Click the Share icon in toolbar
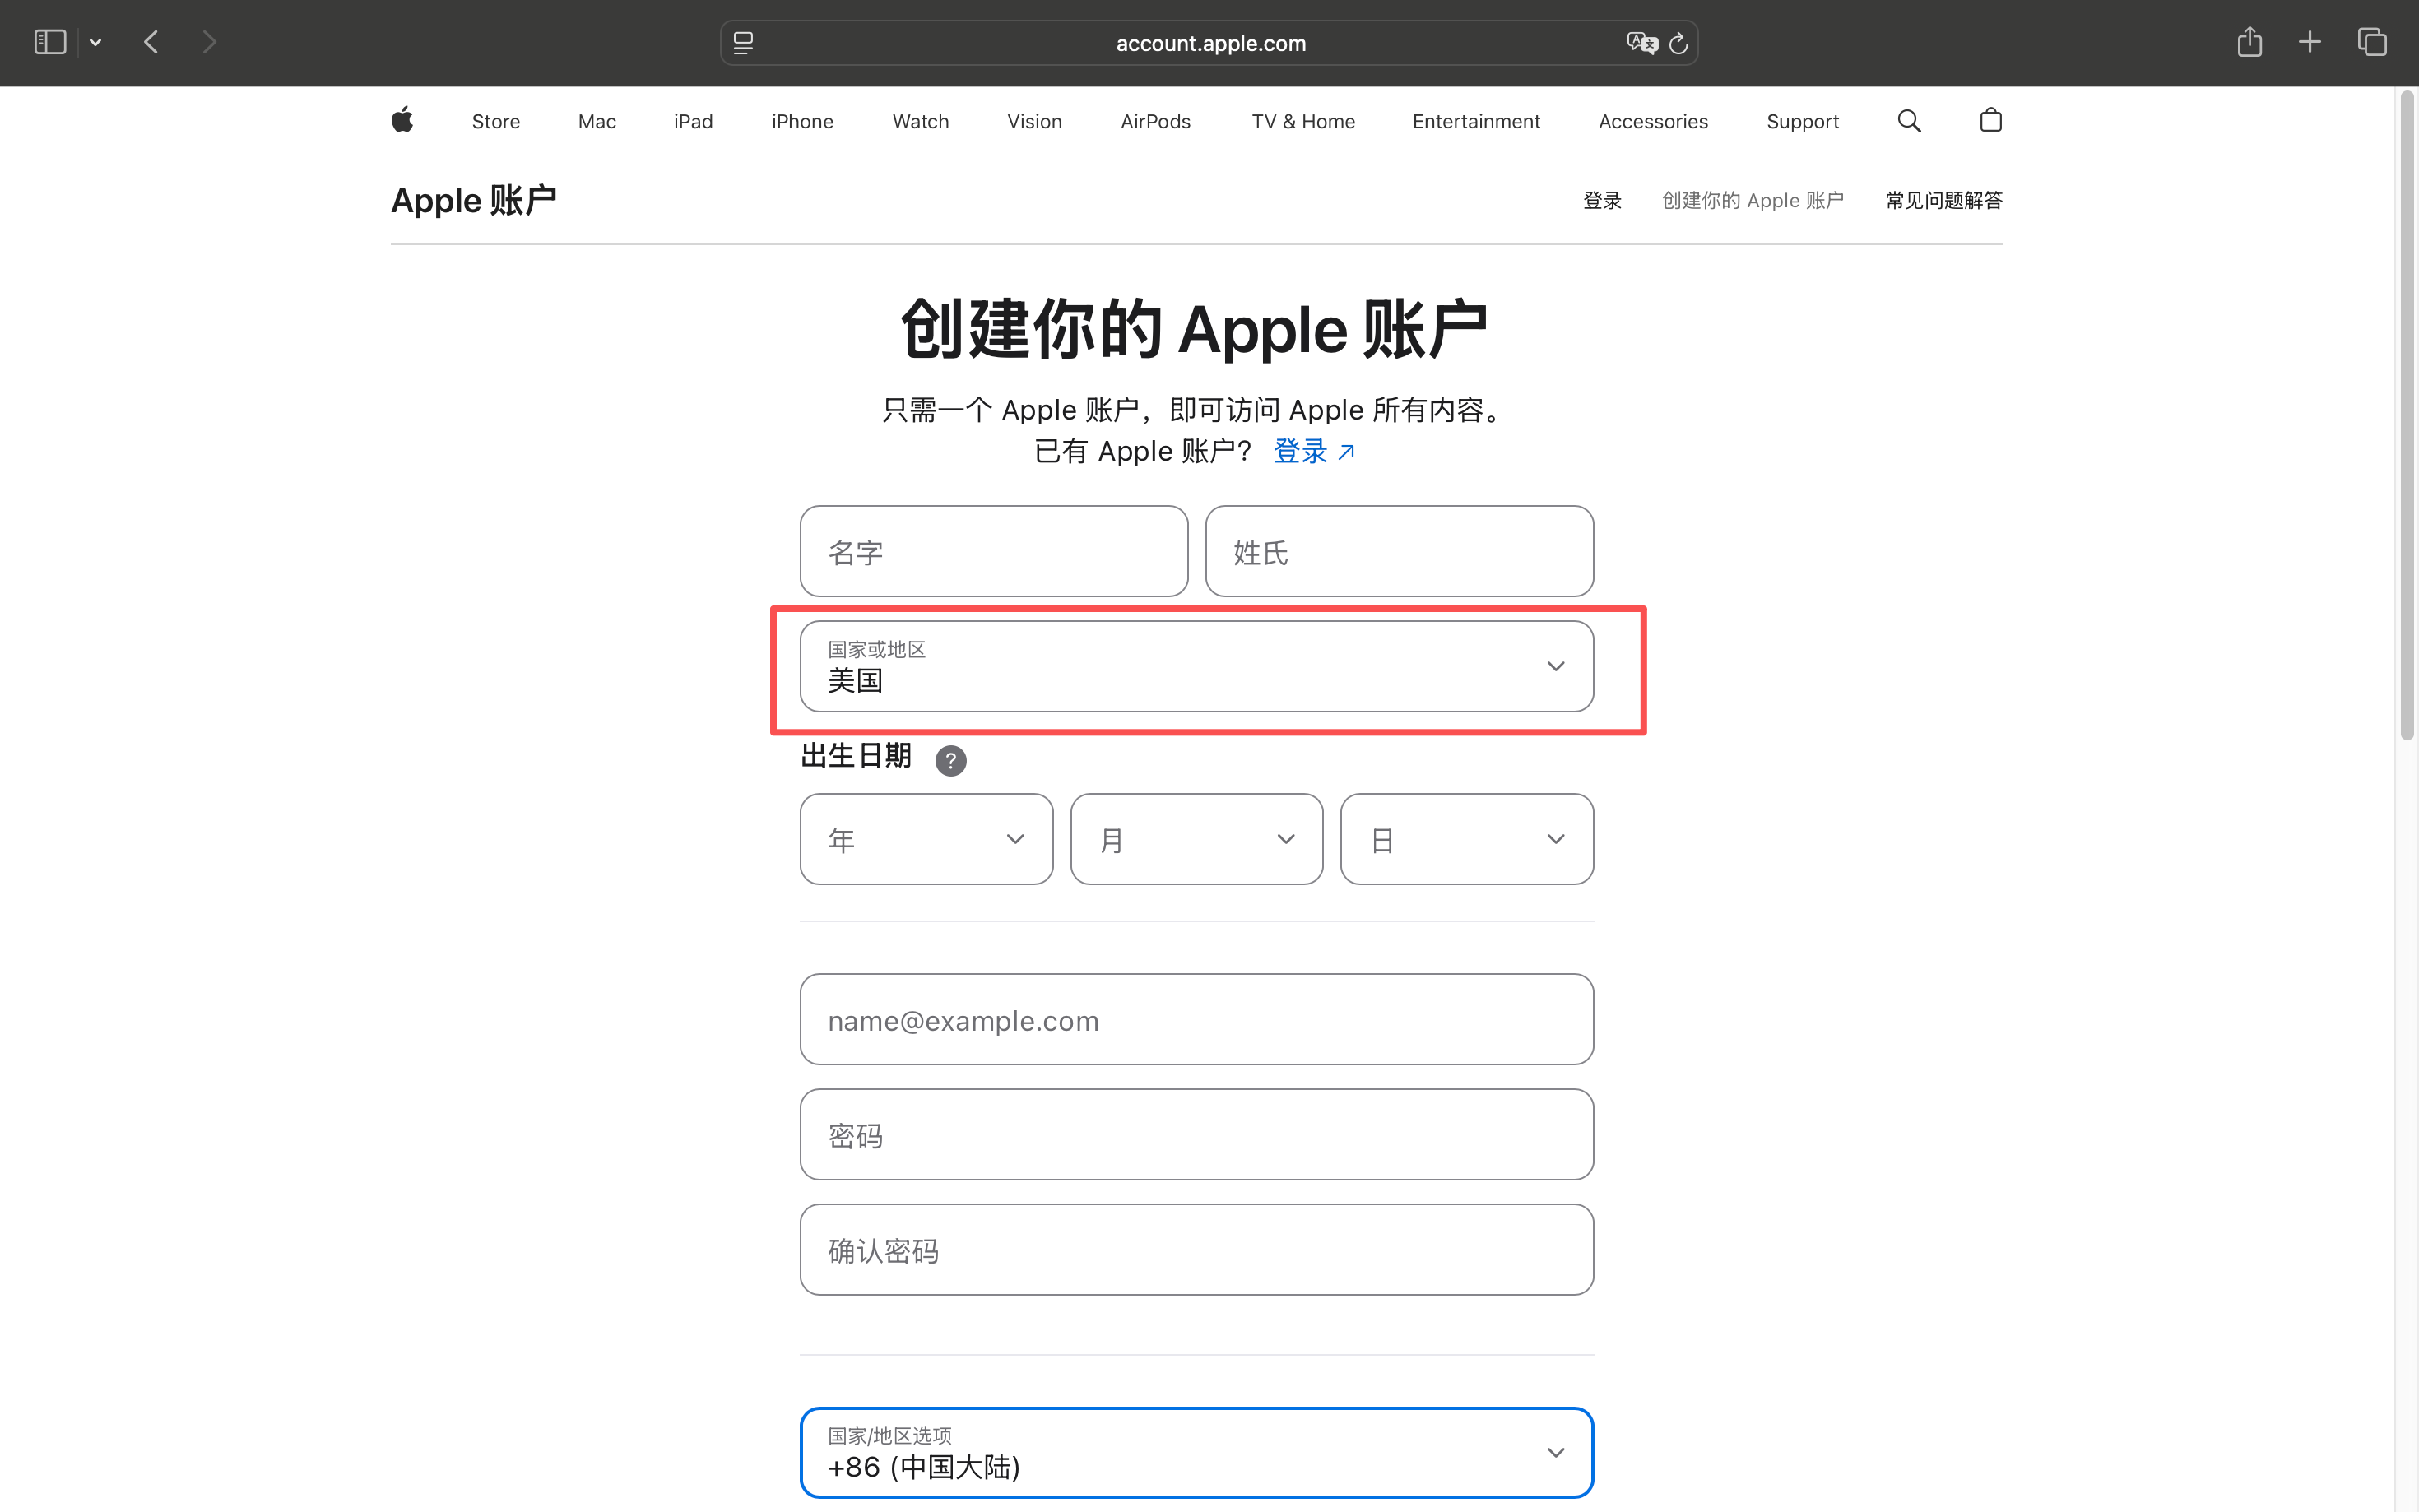 (2249, 42)
